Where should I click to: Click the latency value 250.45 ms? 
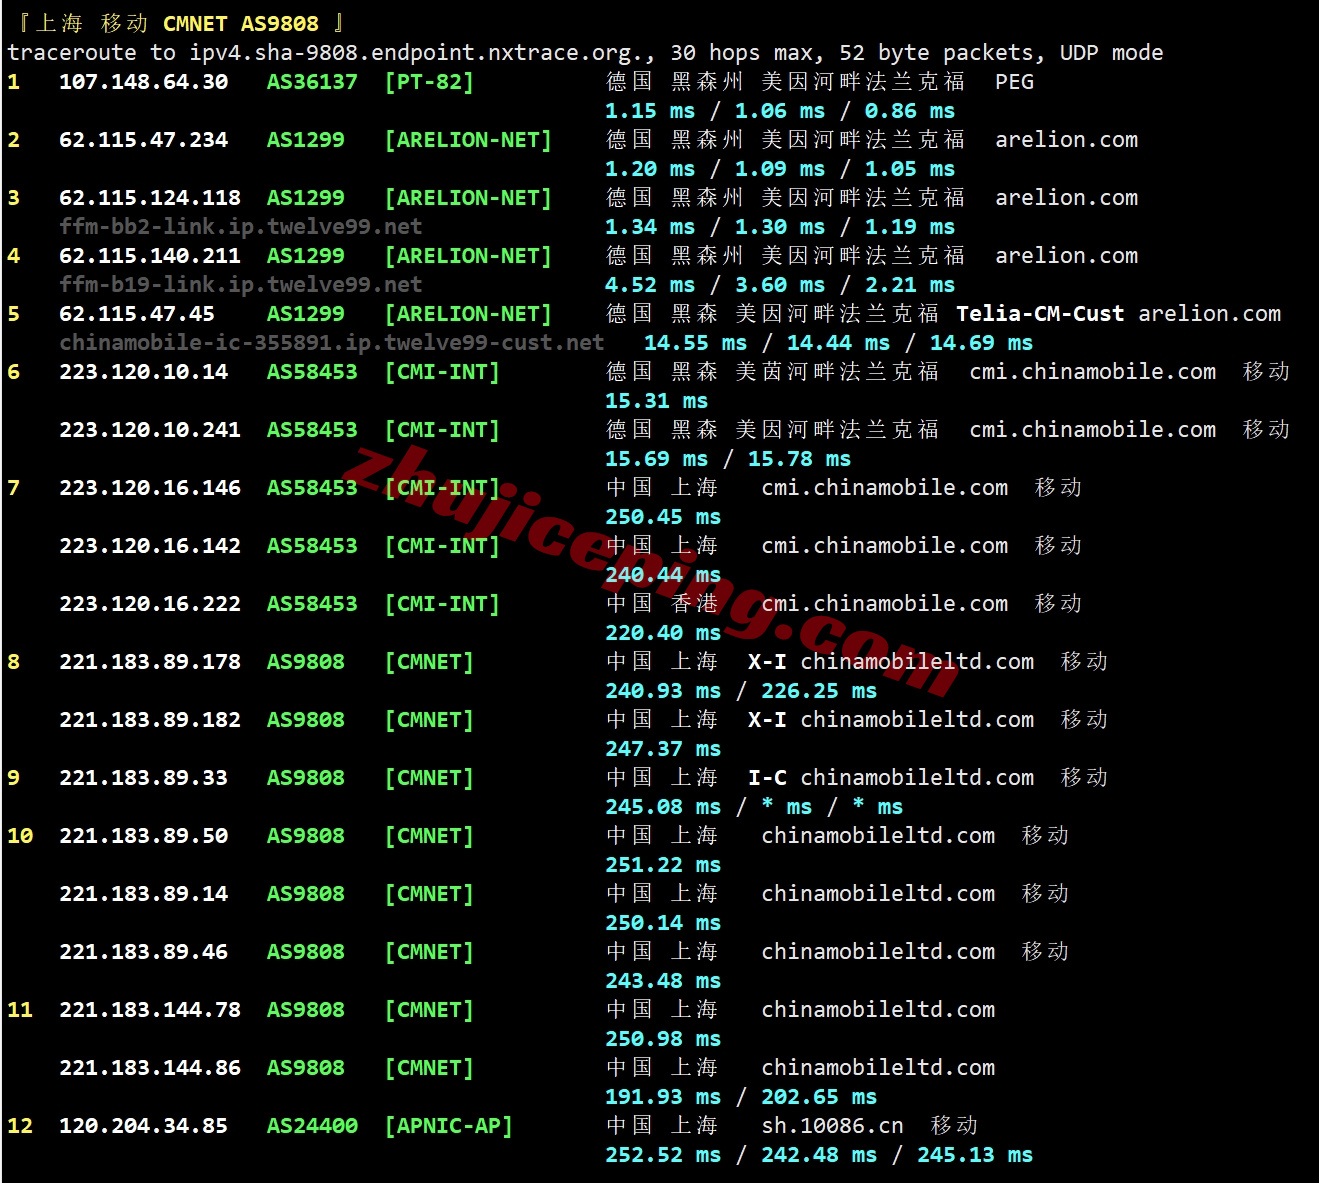tap(663, 517)
